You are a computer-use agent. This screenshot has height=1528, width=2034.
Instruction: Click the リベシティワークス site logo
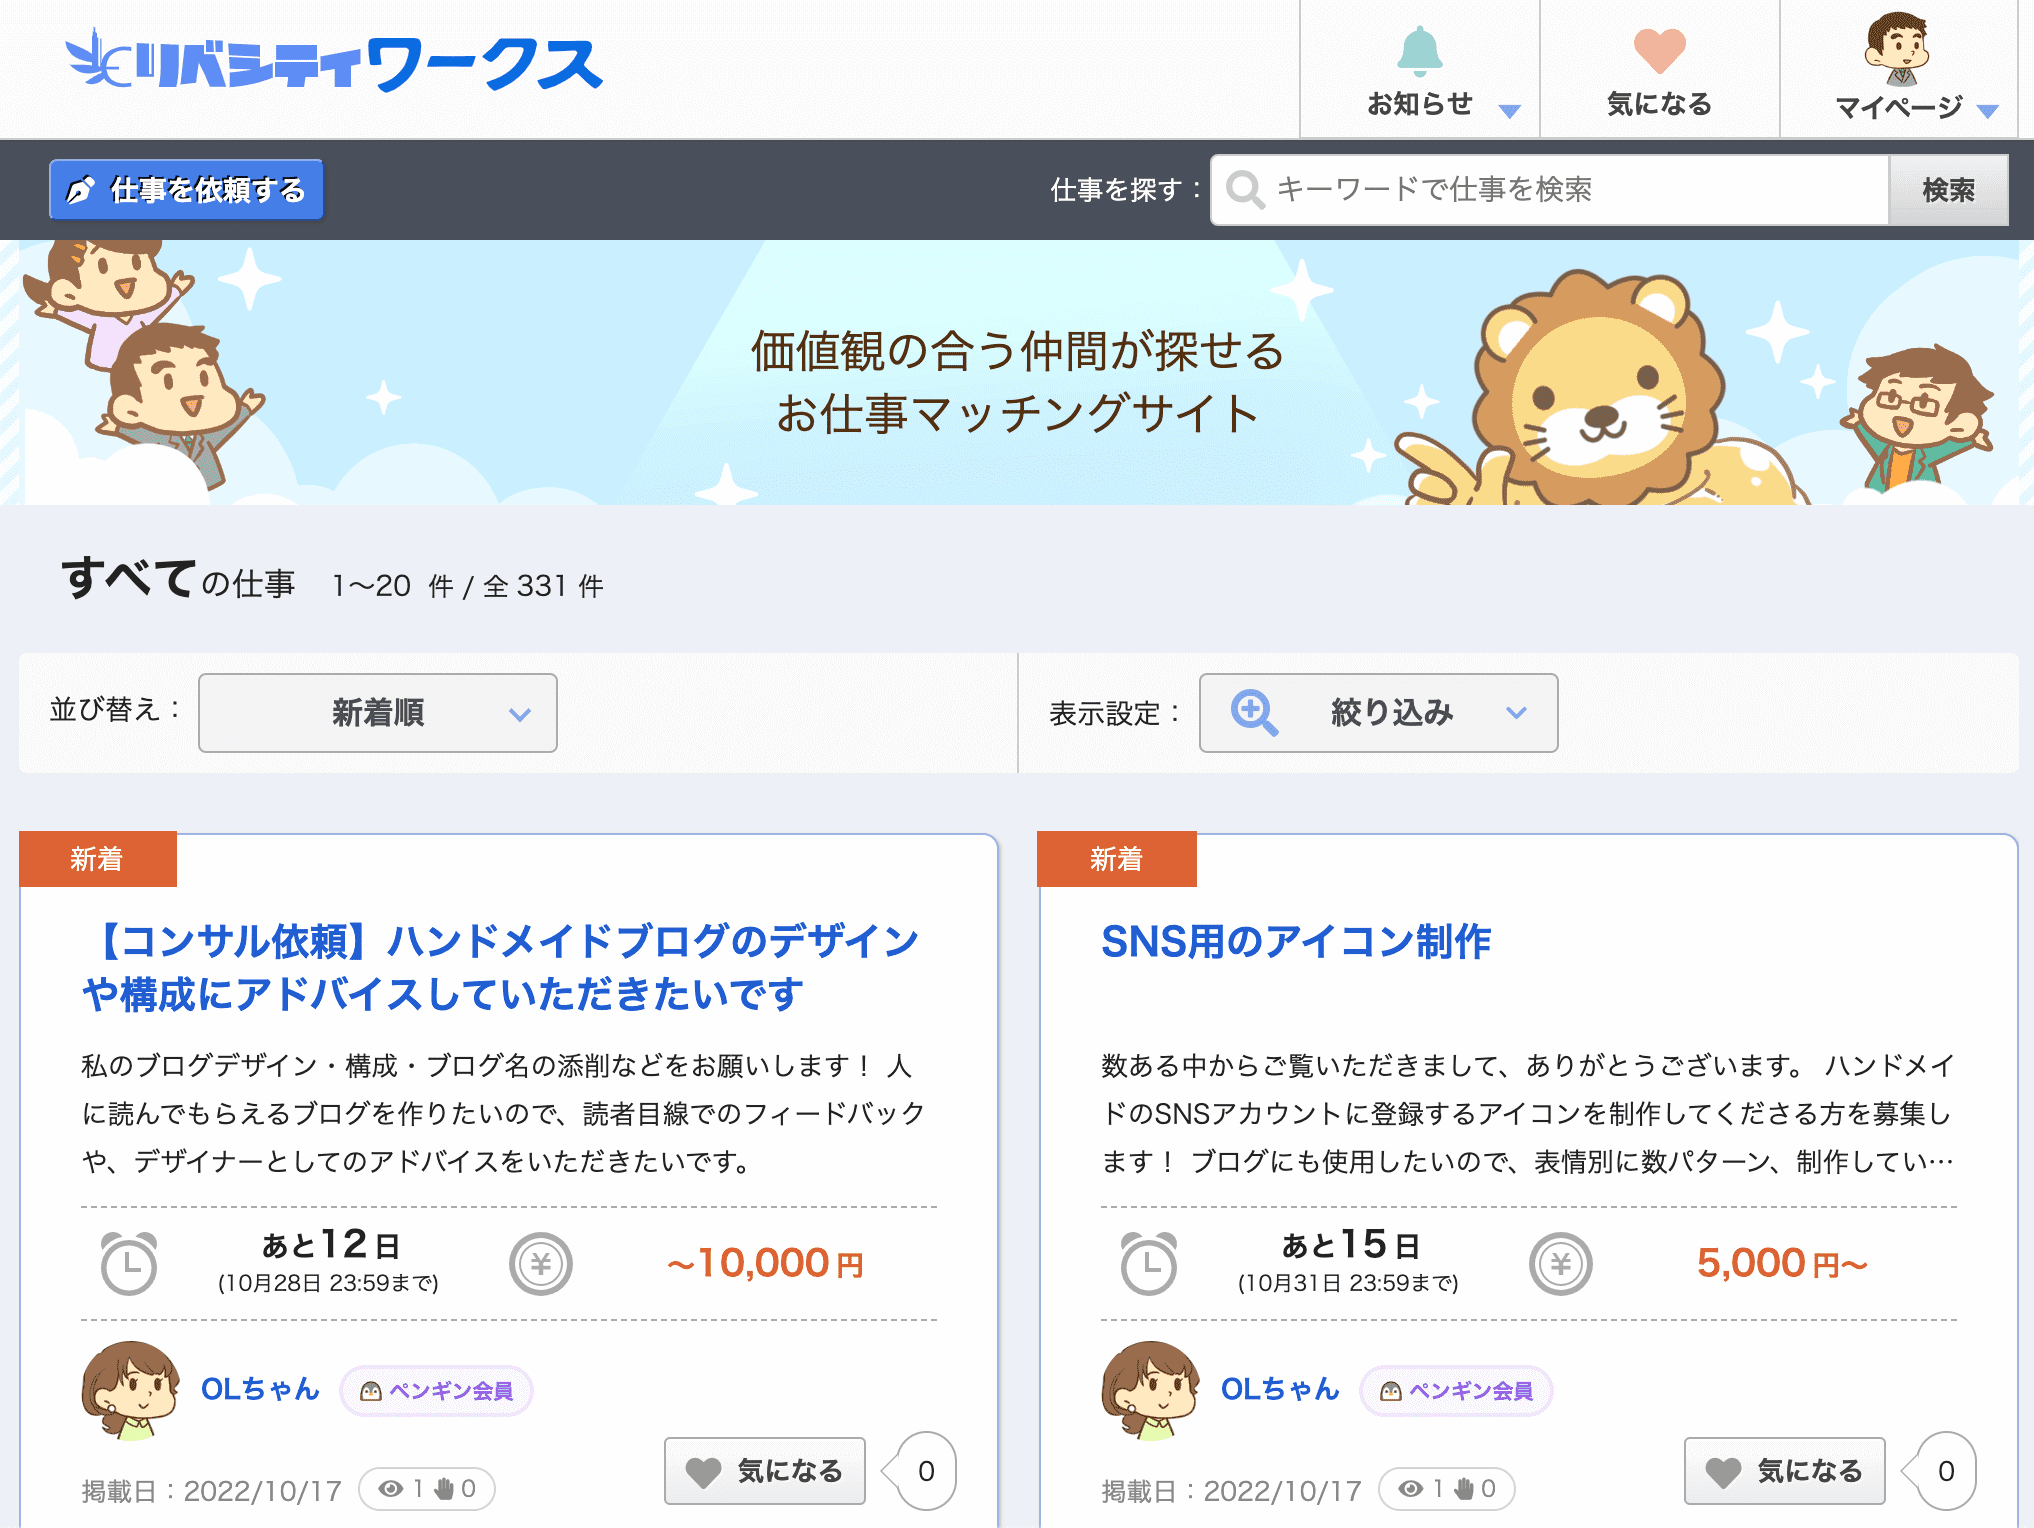pyautogui.click(x=335, y=64)
